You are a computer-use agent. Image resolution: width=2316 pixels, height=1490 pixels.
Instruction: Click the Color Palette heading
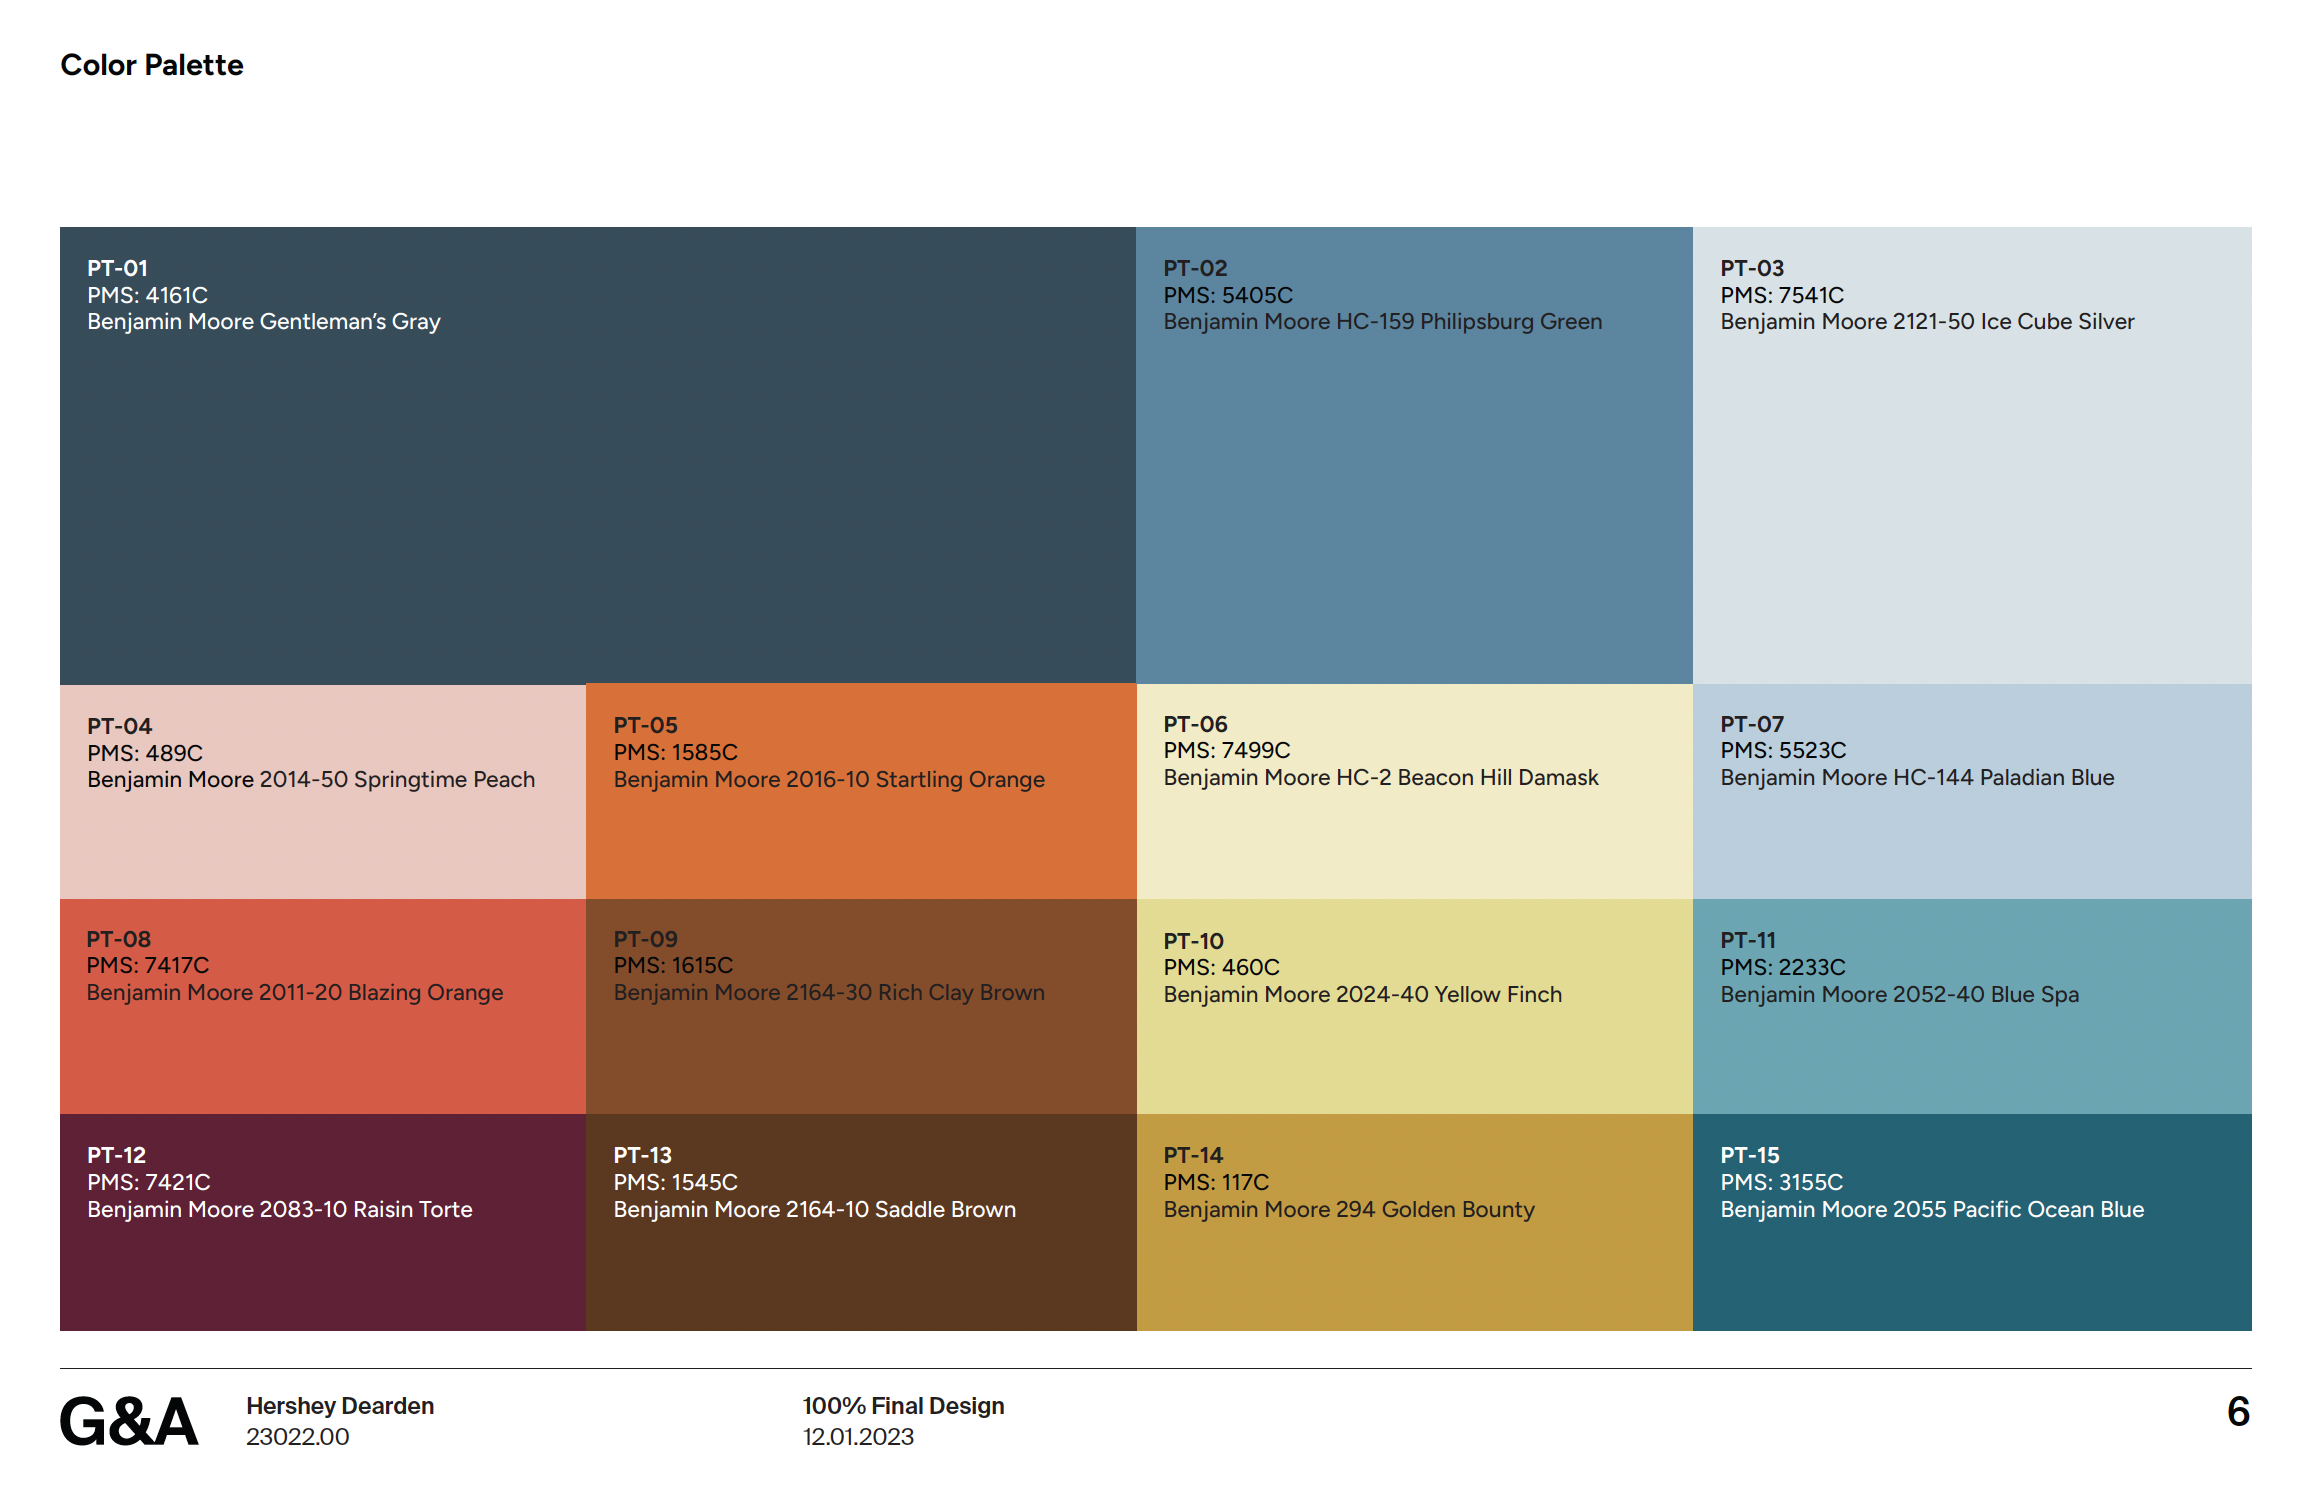pos(152,65)
